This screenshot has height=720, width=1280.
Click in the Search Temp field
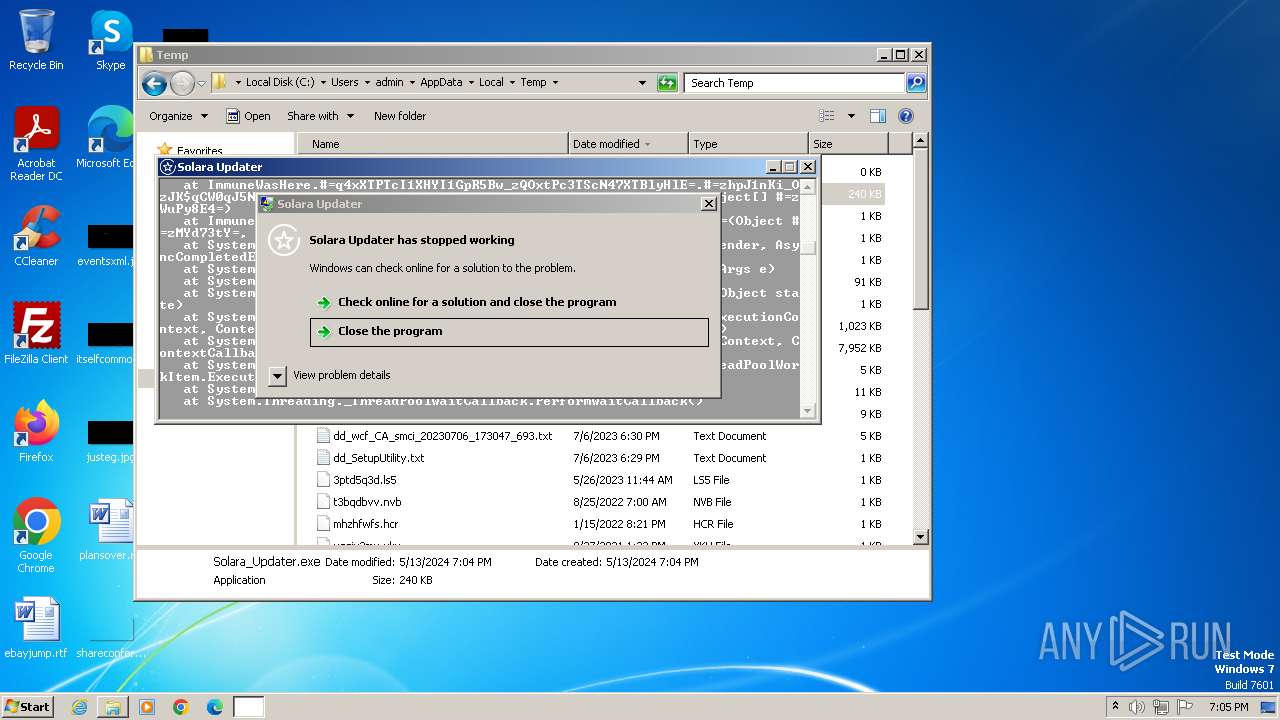tap(795, 83)
